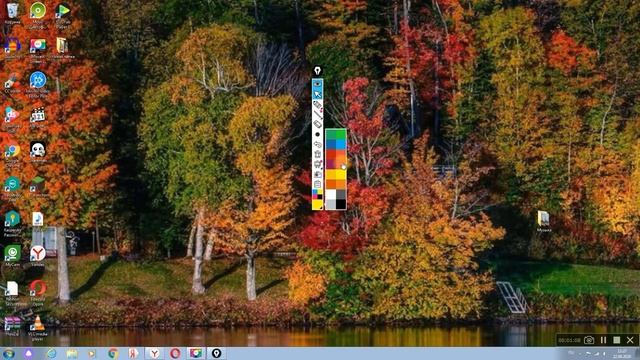Take a snapshot using recorder camera button
The width and height of the screenshot is (640, 360).
click(x=589, y=340)
